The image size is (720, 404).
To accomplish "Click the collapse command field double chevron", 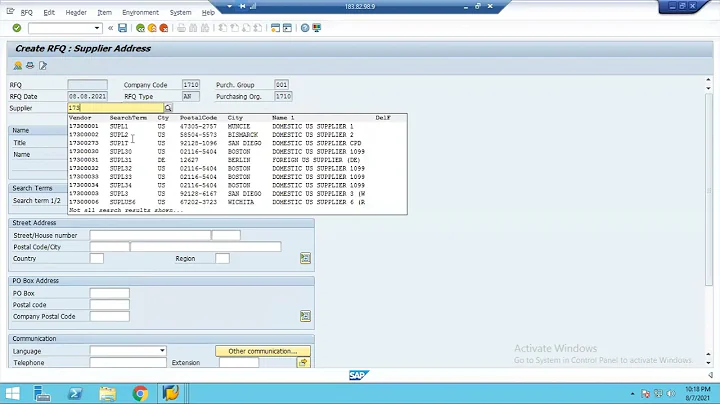I will (110, 28).
